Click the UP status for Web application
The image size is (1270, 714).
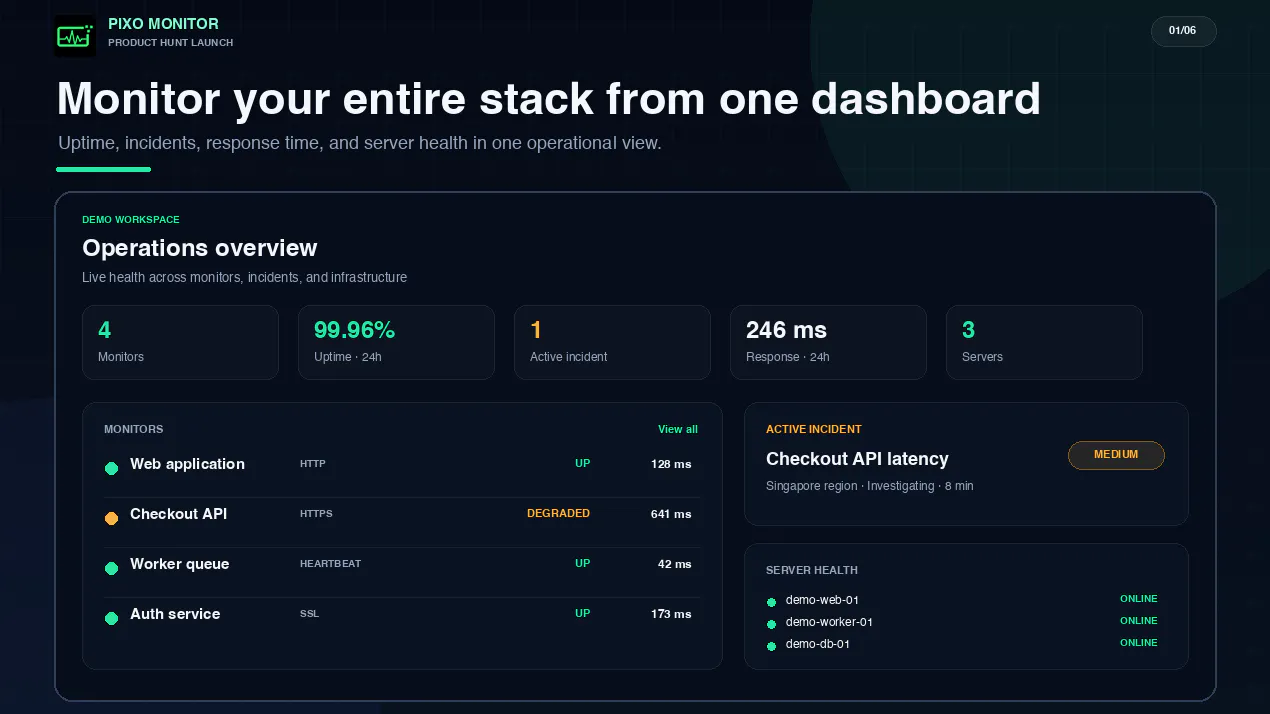(582, 463)
